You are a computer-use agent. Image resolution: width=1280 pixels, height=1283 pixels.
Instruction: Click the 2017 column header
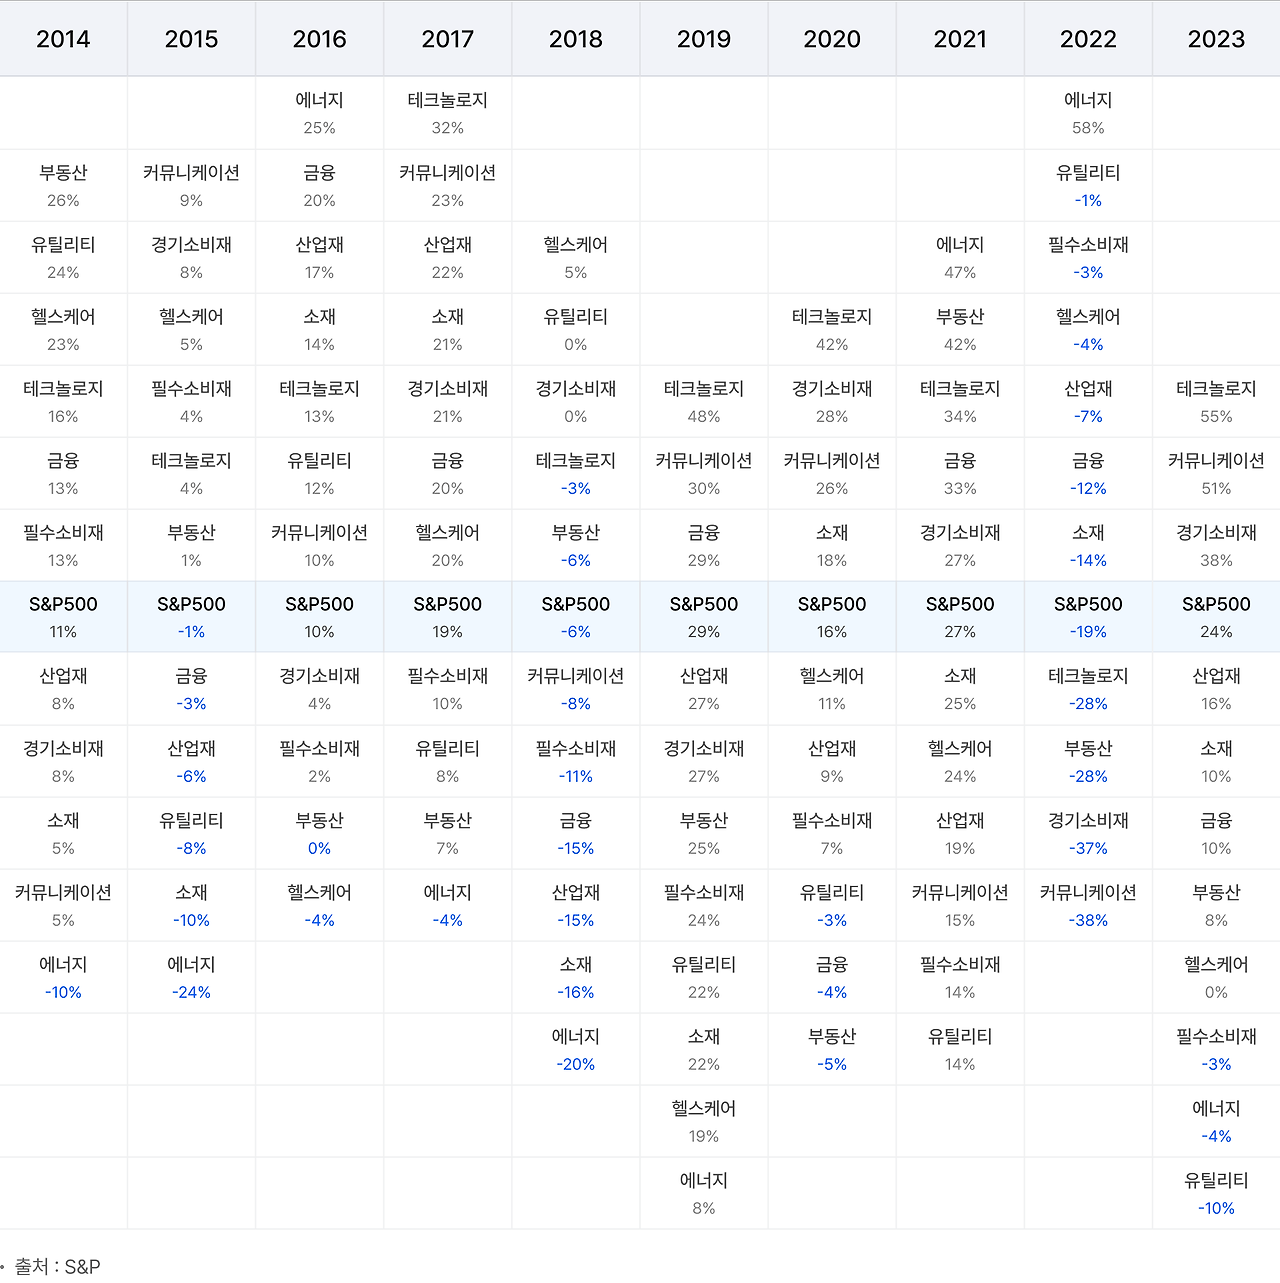point(447,39)
